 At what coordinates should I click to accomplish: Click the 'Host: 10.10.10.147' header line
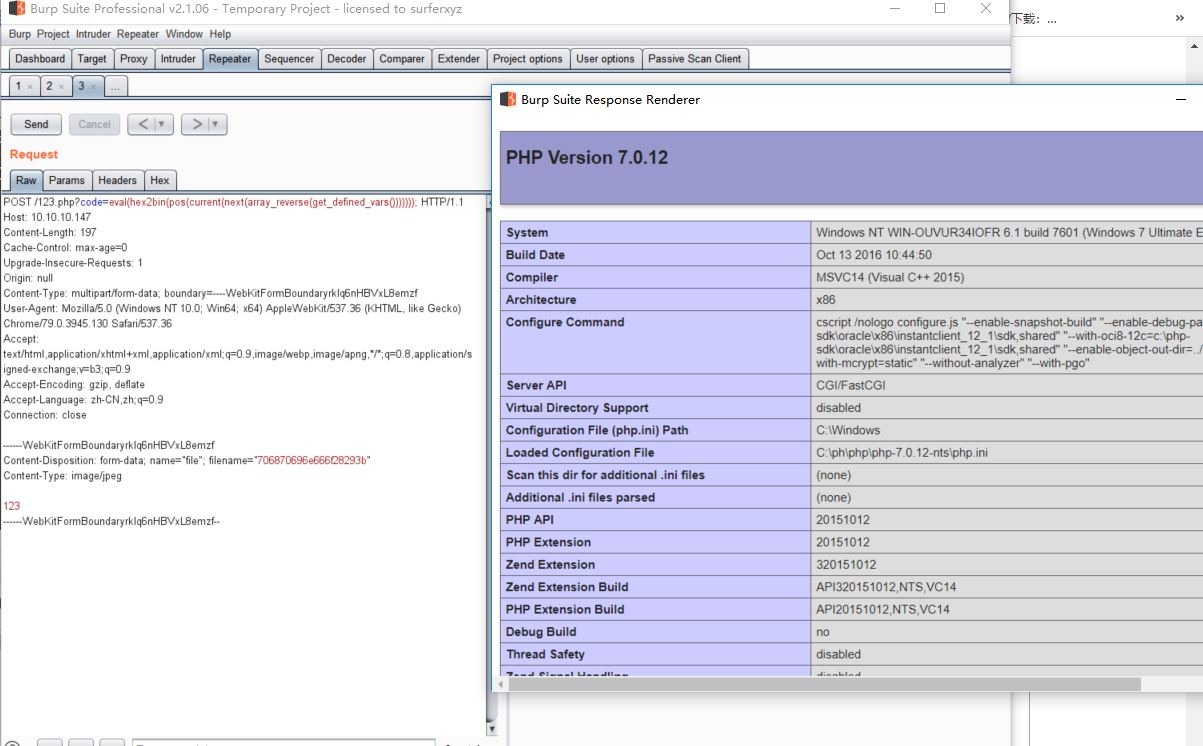click(x=47, y=217)
